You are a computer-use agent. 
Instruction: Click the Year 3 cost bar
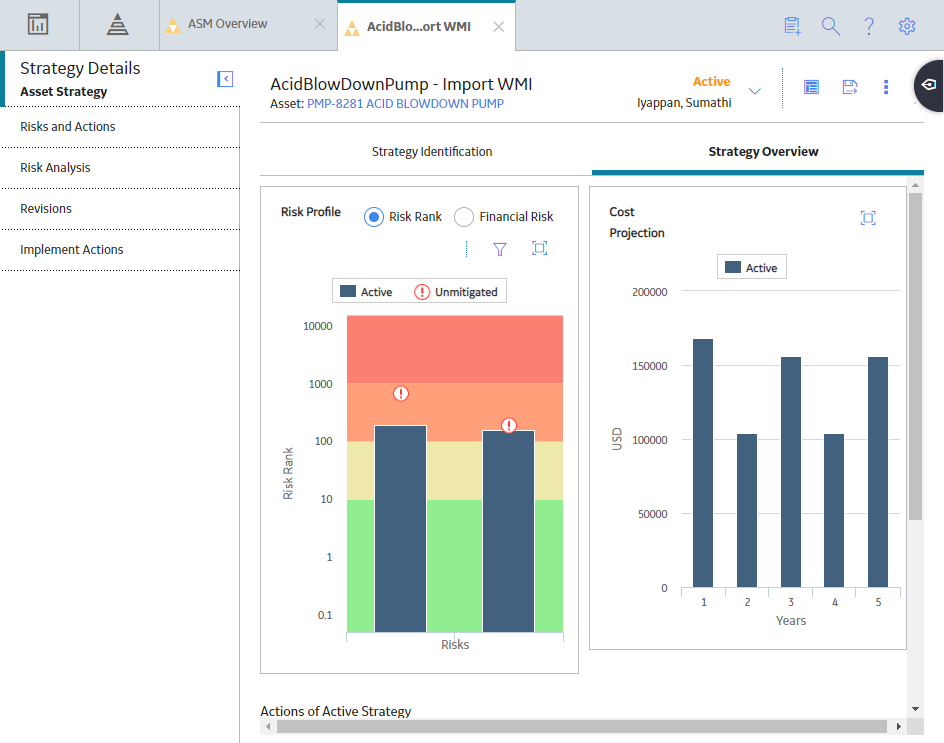point(790,472)
